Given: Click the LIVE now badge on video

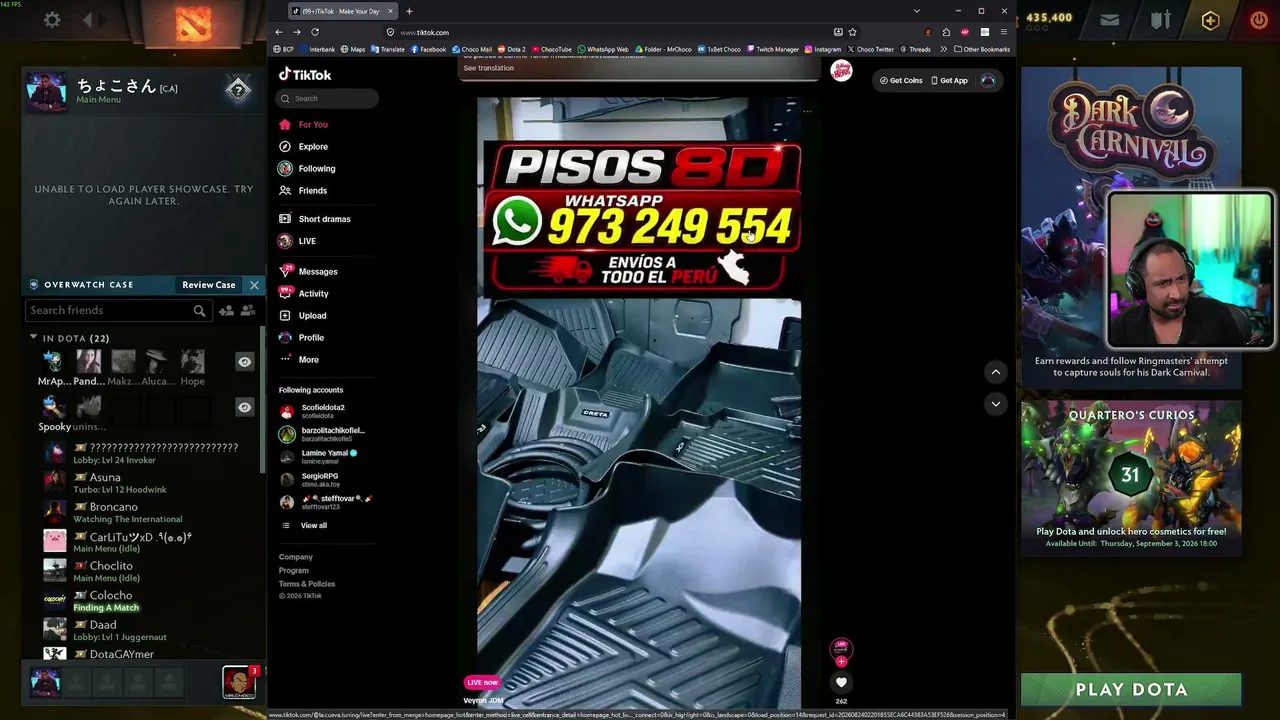Looking at the screenshot, I should click(482, 682).
